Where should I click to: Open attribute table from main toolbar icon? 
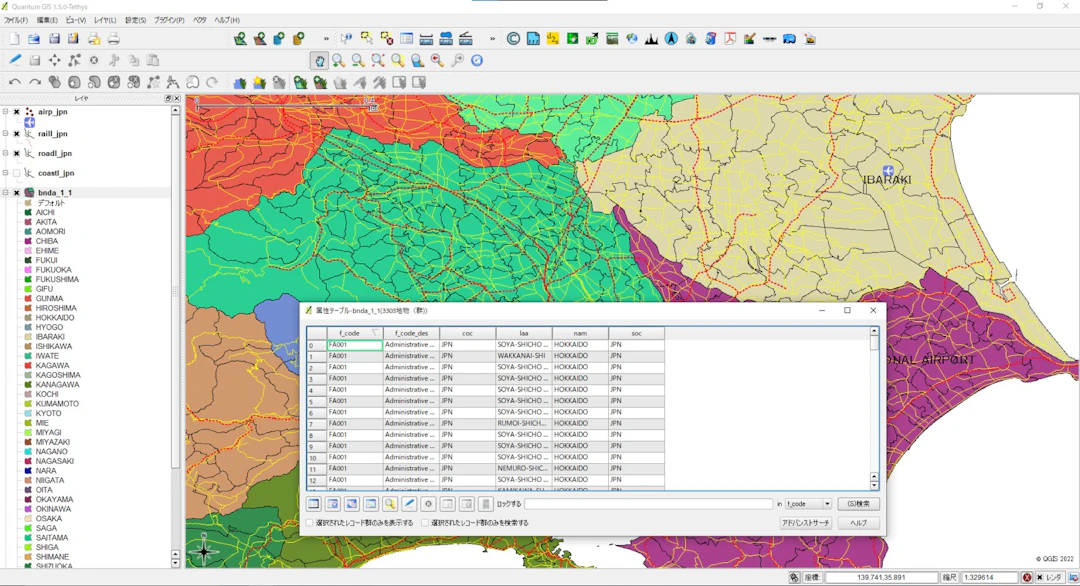(x=406, y=39)
